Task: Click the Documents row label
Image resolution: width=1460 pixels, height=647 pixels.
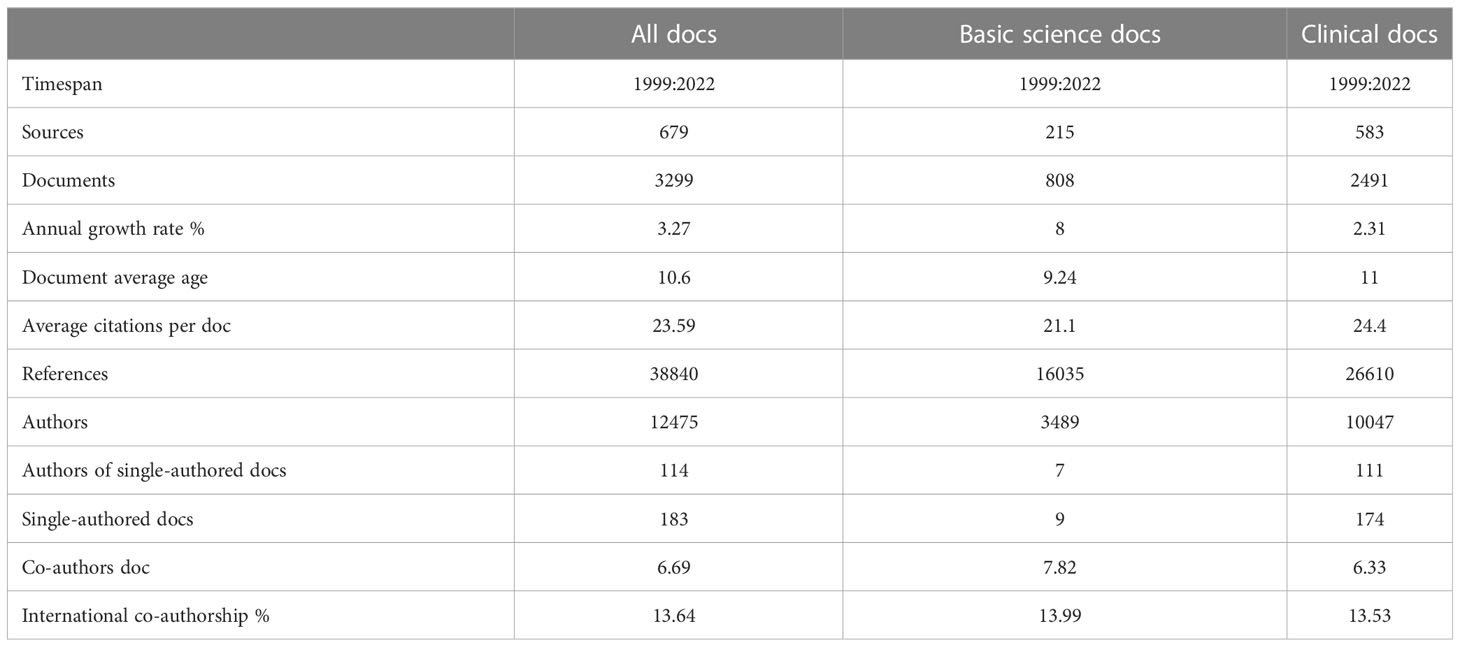Action: pyautogui.click(x=68, y=180)
